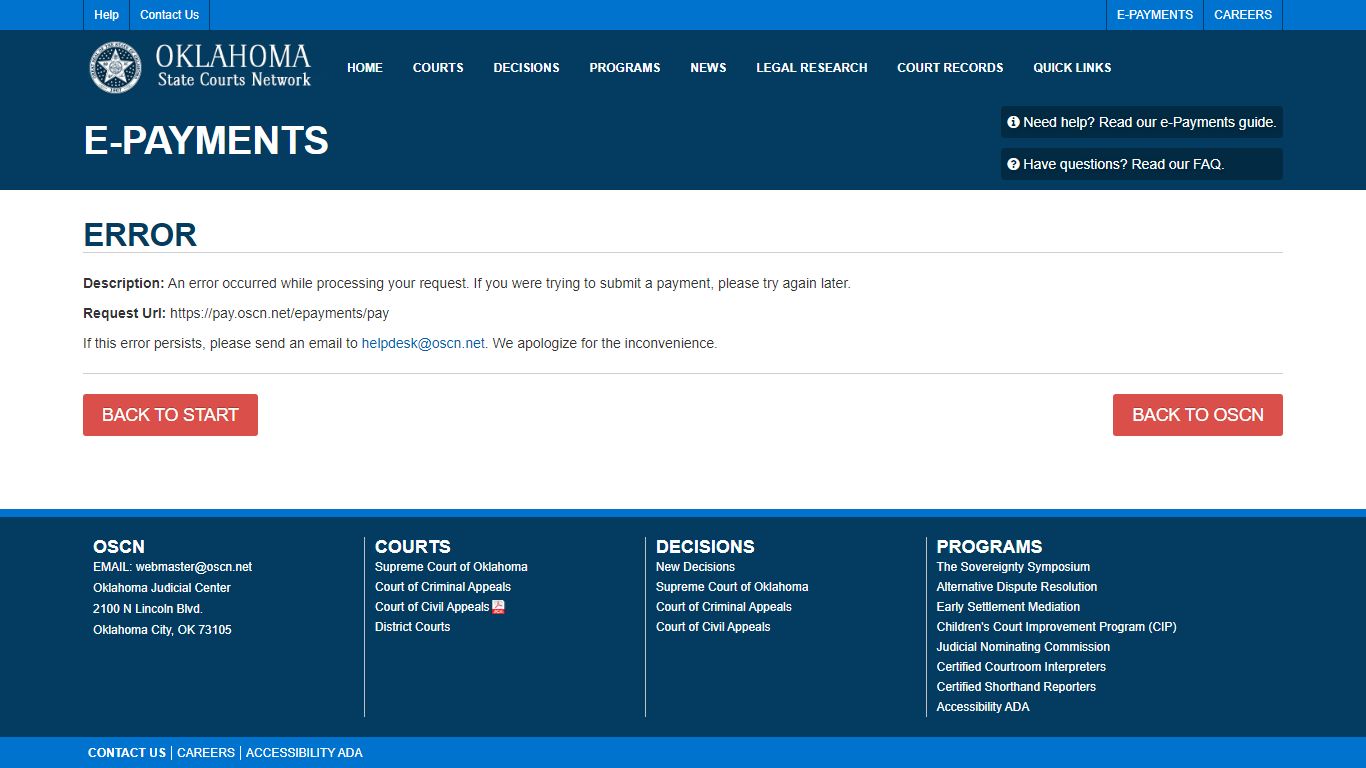Click the BACK TO START button
This screenshot has width=1366, height=768.
(170, 415)
